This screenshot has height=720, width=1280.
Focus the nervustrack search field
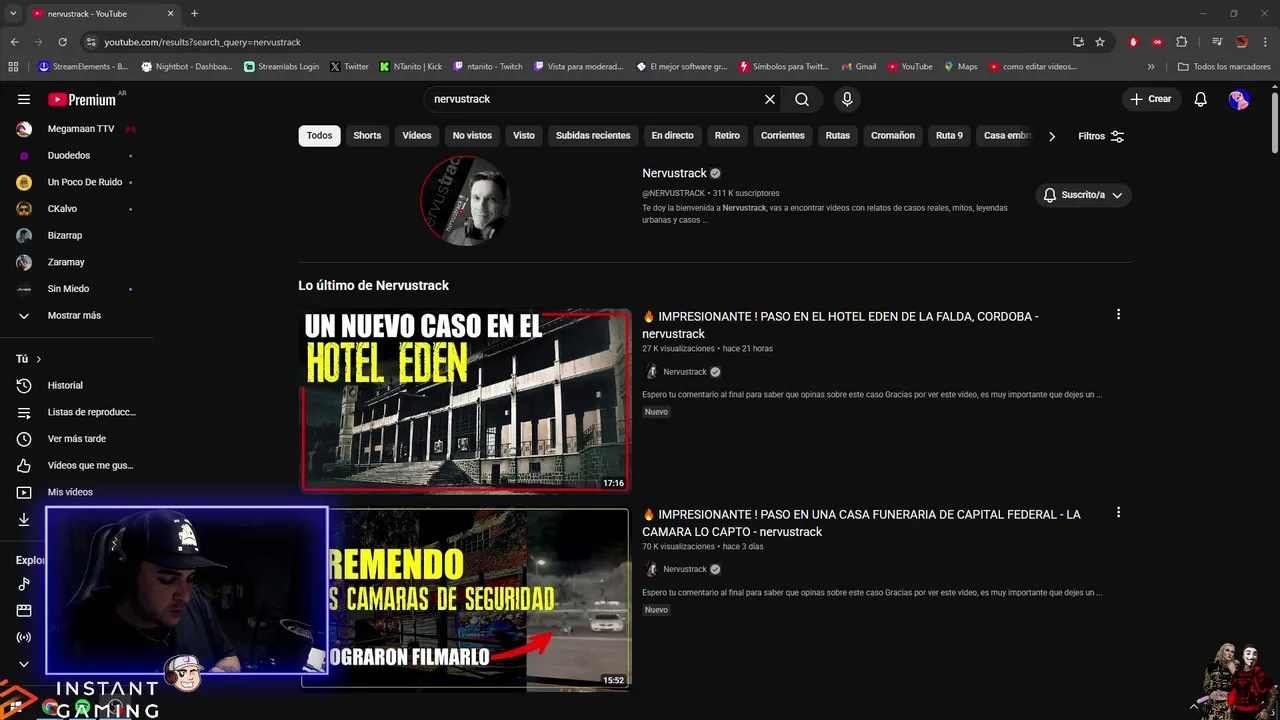point(595,99)
